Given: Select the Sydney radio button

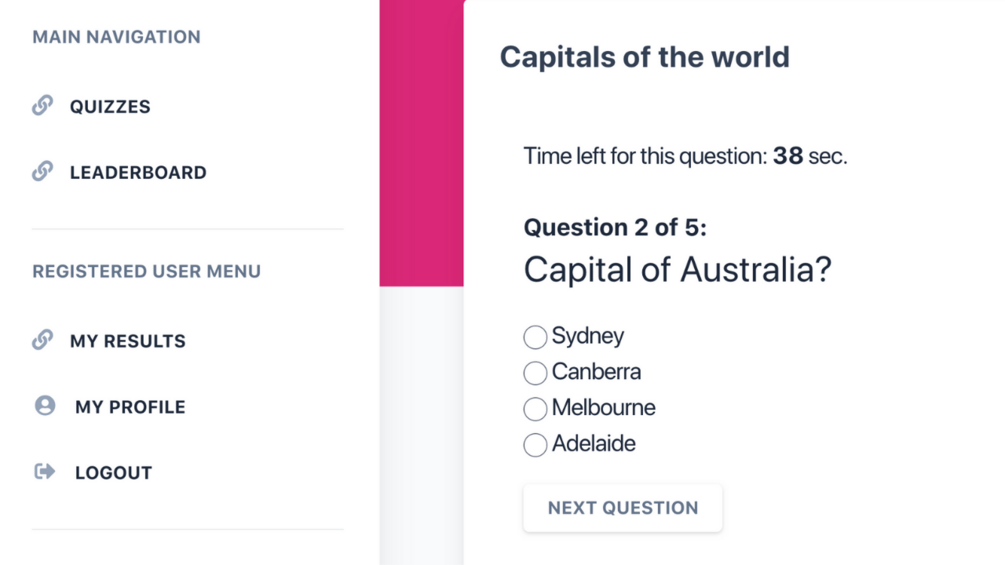Looking at the screenshot, I should (535, 337).
